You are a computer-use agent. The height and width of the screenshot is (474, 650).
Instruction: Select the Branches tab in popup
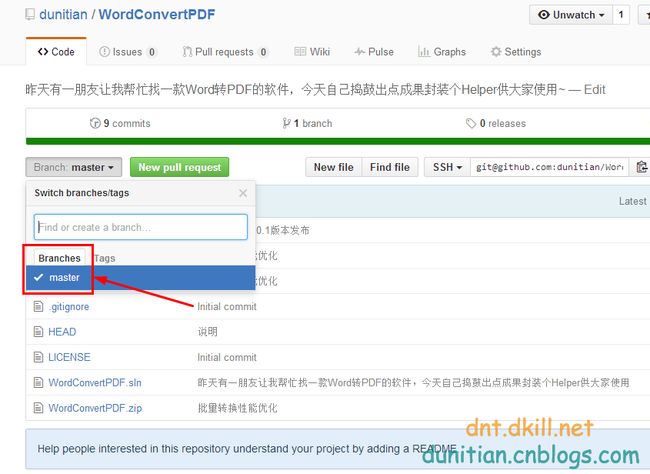coord(59,258)
